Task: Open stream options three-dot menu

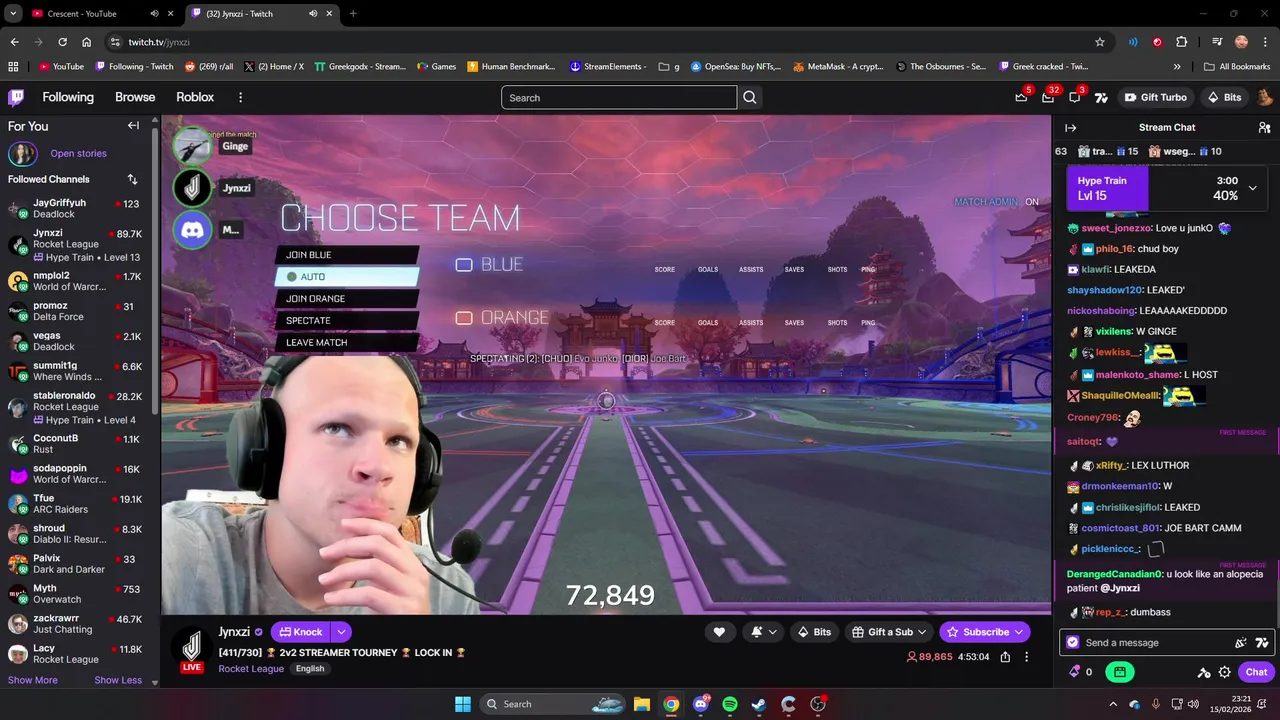Action: (x=1027, y=657)
